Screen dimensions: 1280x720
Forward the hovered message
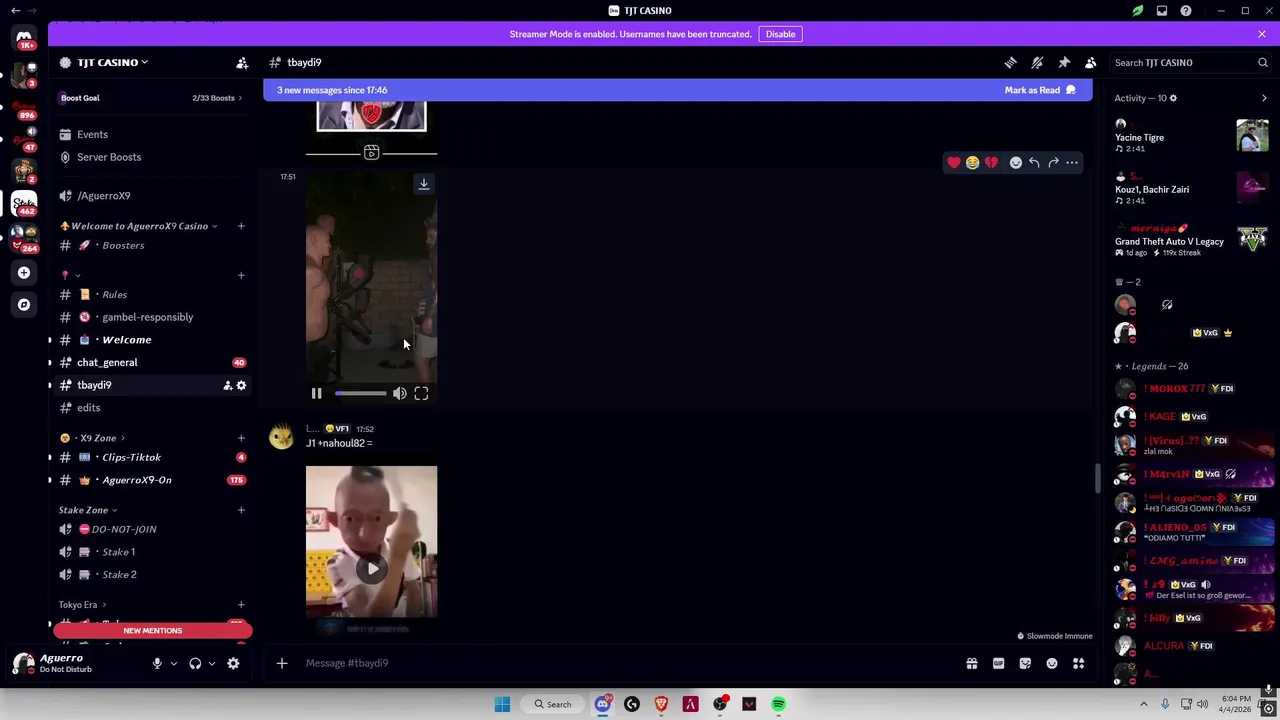coord(1053,162)
